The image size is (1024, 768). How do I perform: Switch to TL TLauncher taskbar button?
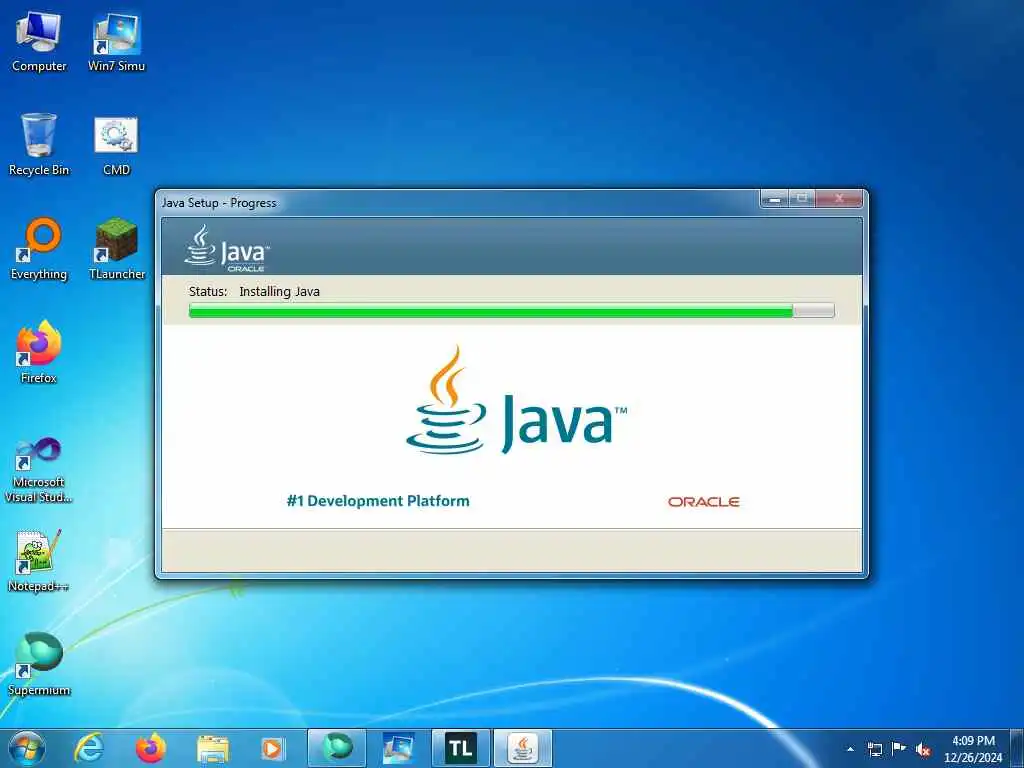pos(461,748)
